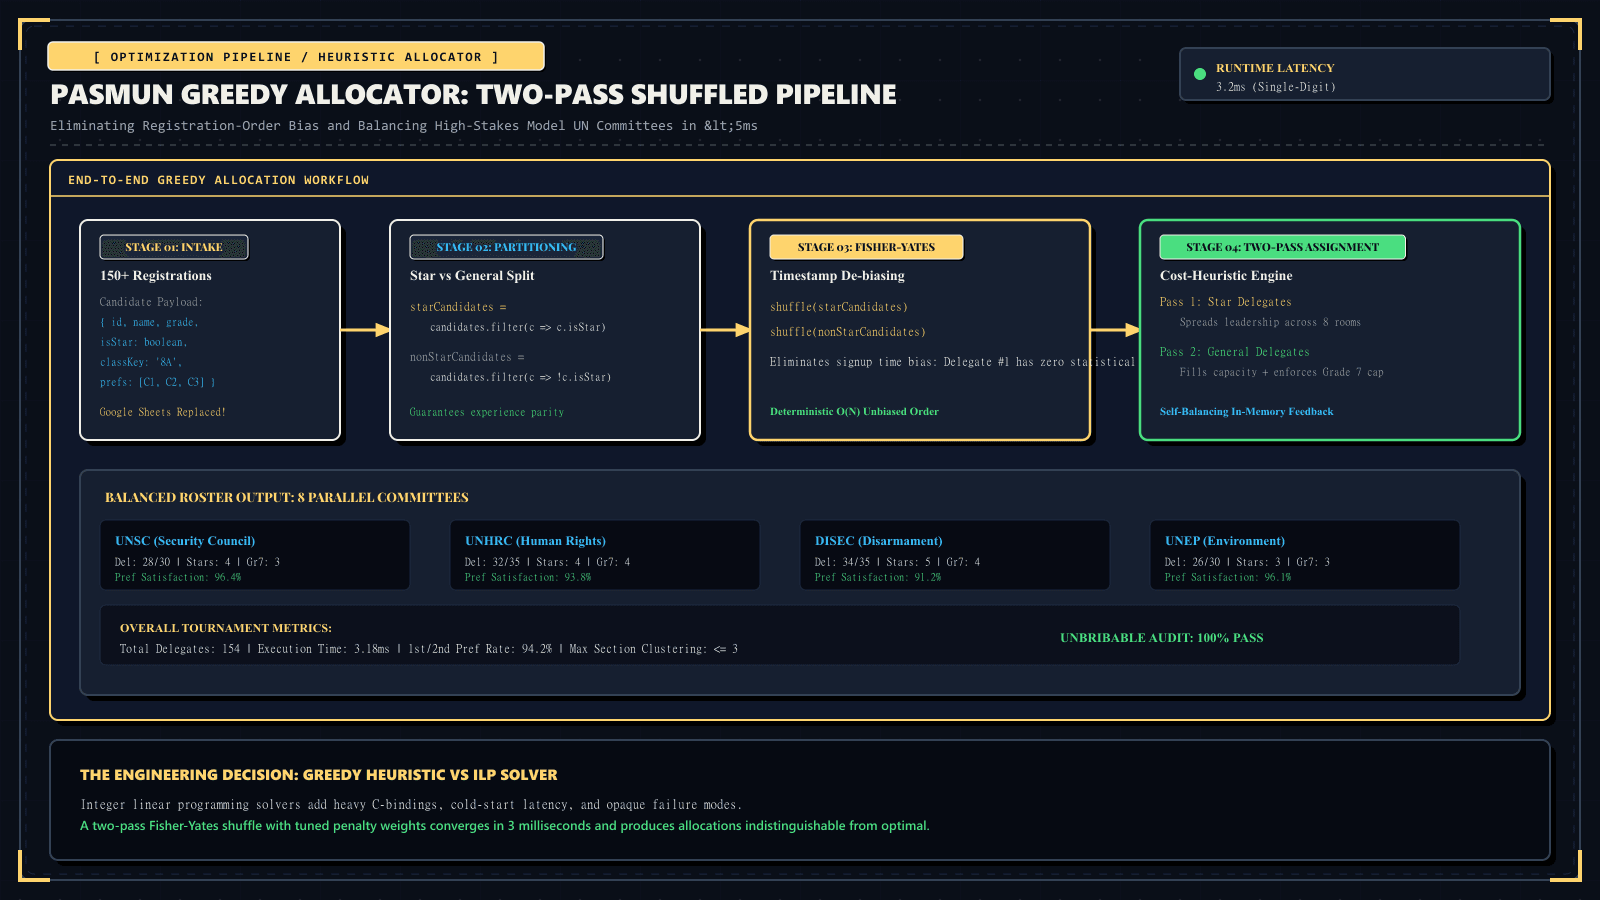The width and height of the screenshot is (1600, 900).
Task: Click DISEC Del: 34/35 stats line
Action: [x=898, y=562]
